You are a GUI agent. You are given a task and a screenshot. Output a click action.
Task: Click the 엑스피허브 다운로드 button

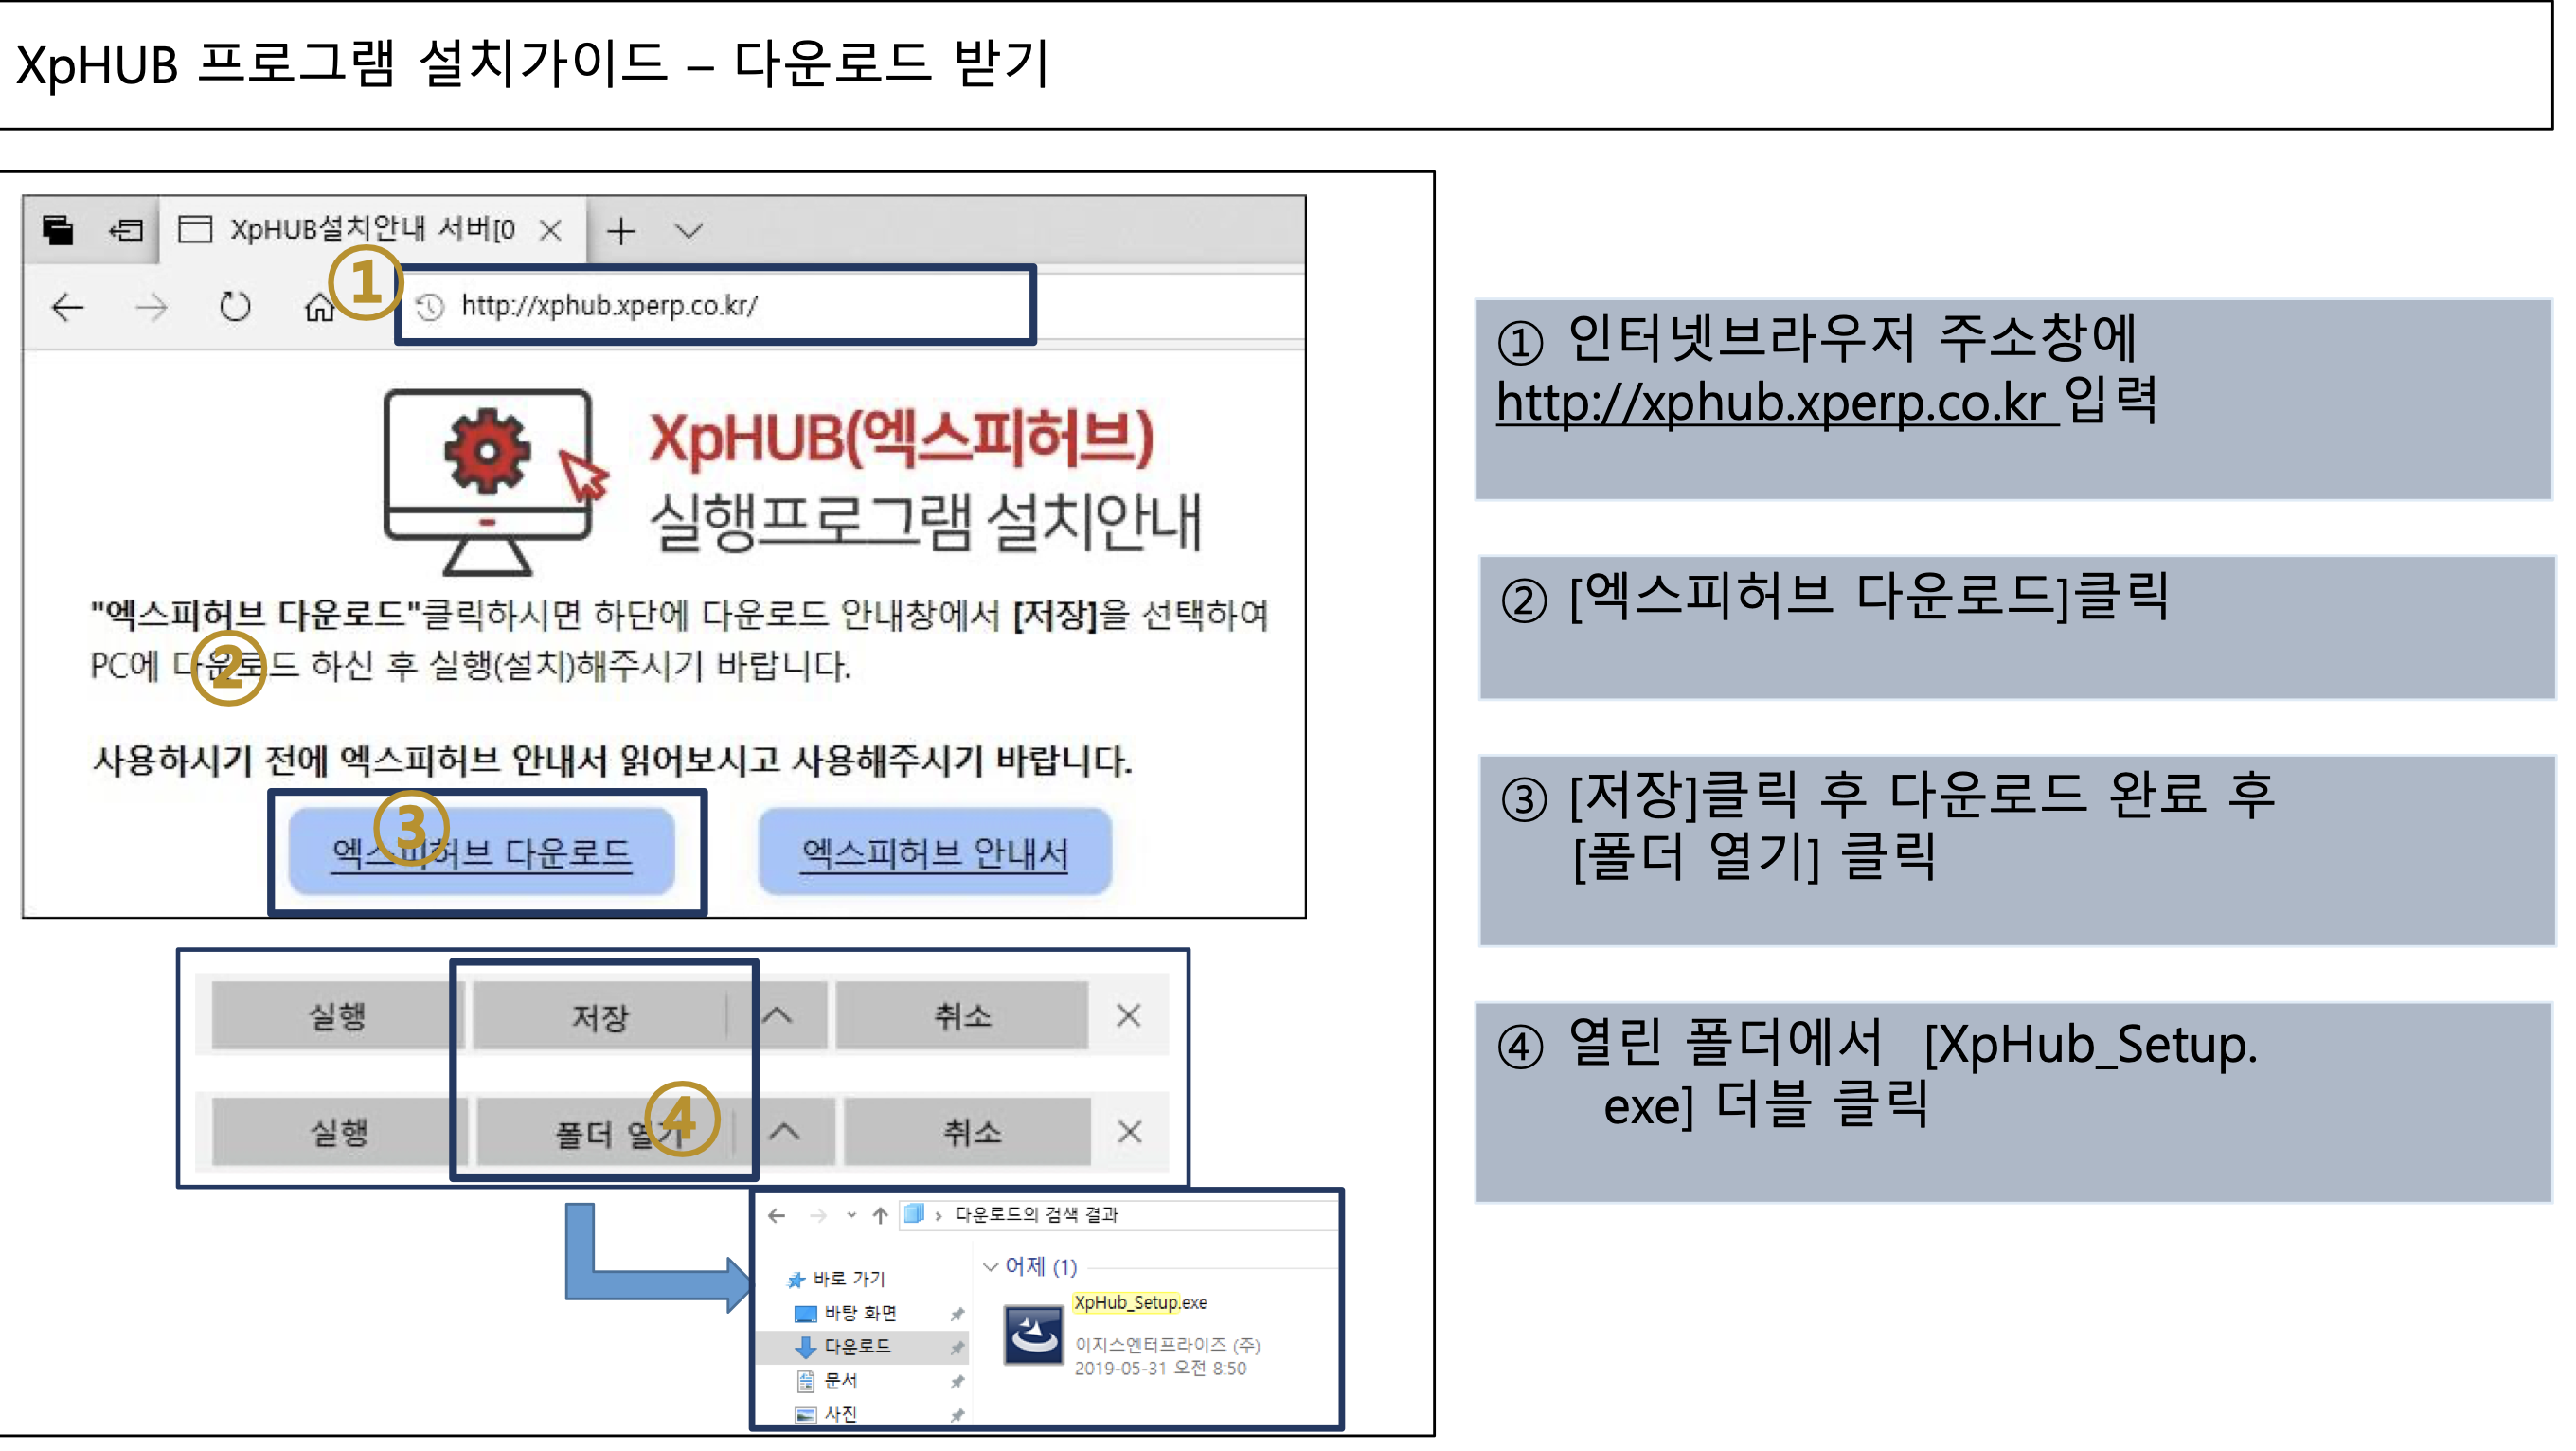(x=485, y=851)
